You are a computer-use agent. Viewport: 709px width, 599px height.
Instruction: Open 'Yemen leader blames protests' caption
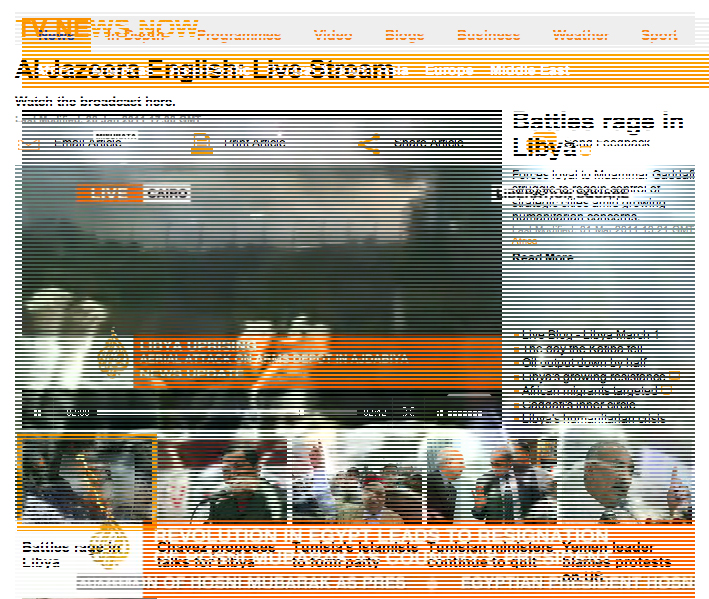pyautogui.click(x=617, y=561)
